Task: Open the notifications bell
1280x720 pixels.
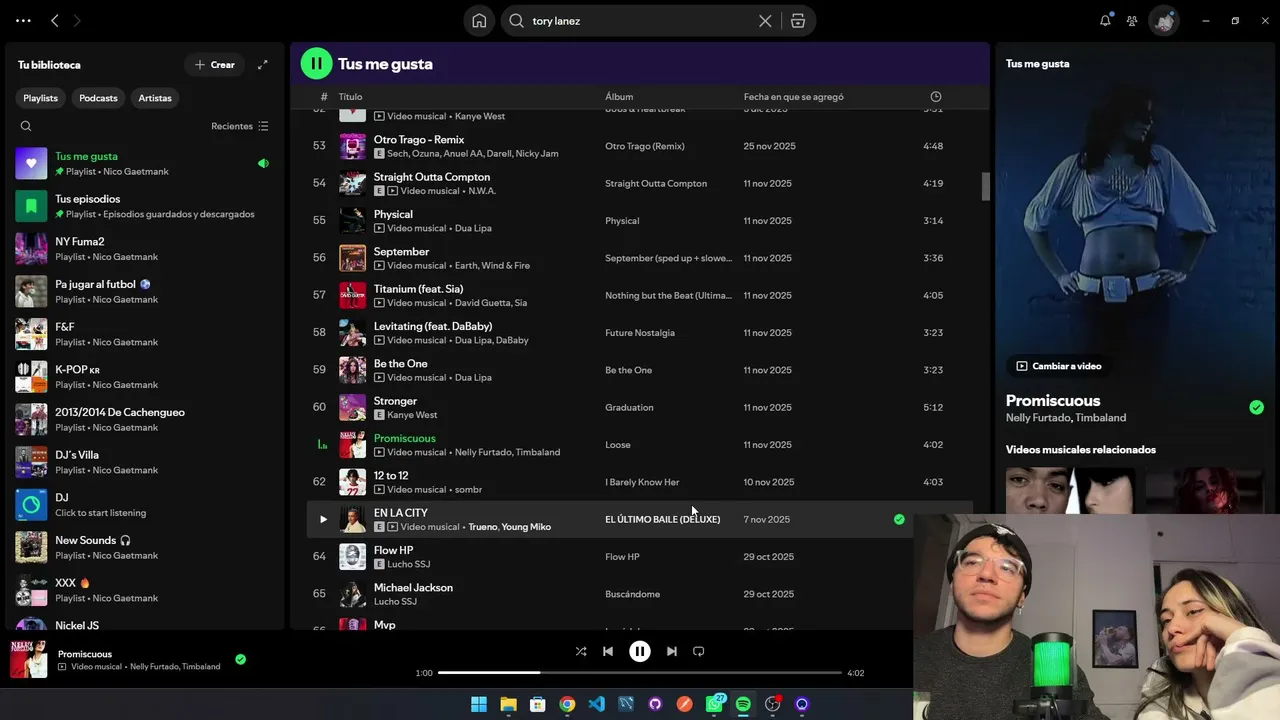Action: [x=1105, y=20]
